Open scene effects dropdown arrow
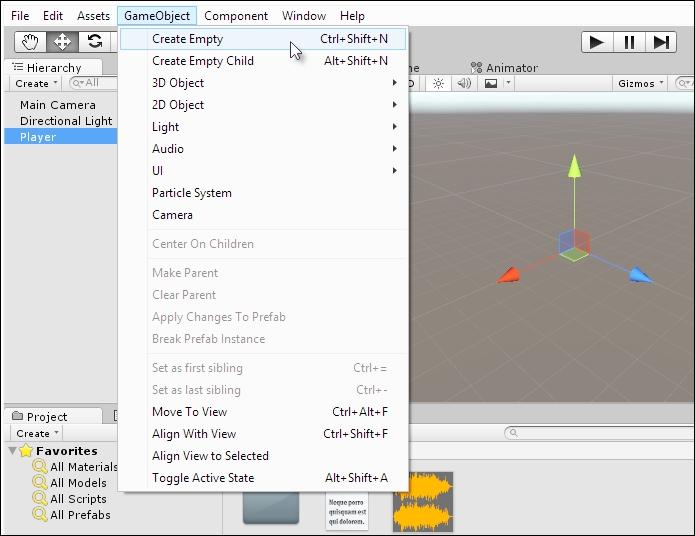Screen dimensions: 695x536 pyautogui.click(x=508, y=83)
